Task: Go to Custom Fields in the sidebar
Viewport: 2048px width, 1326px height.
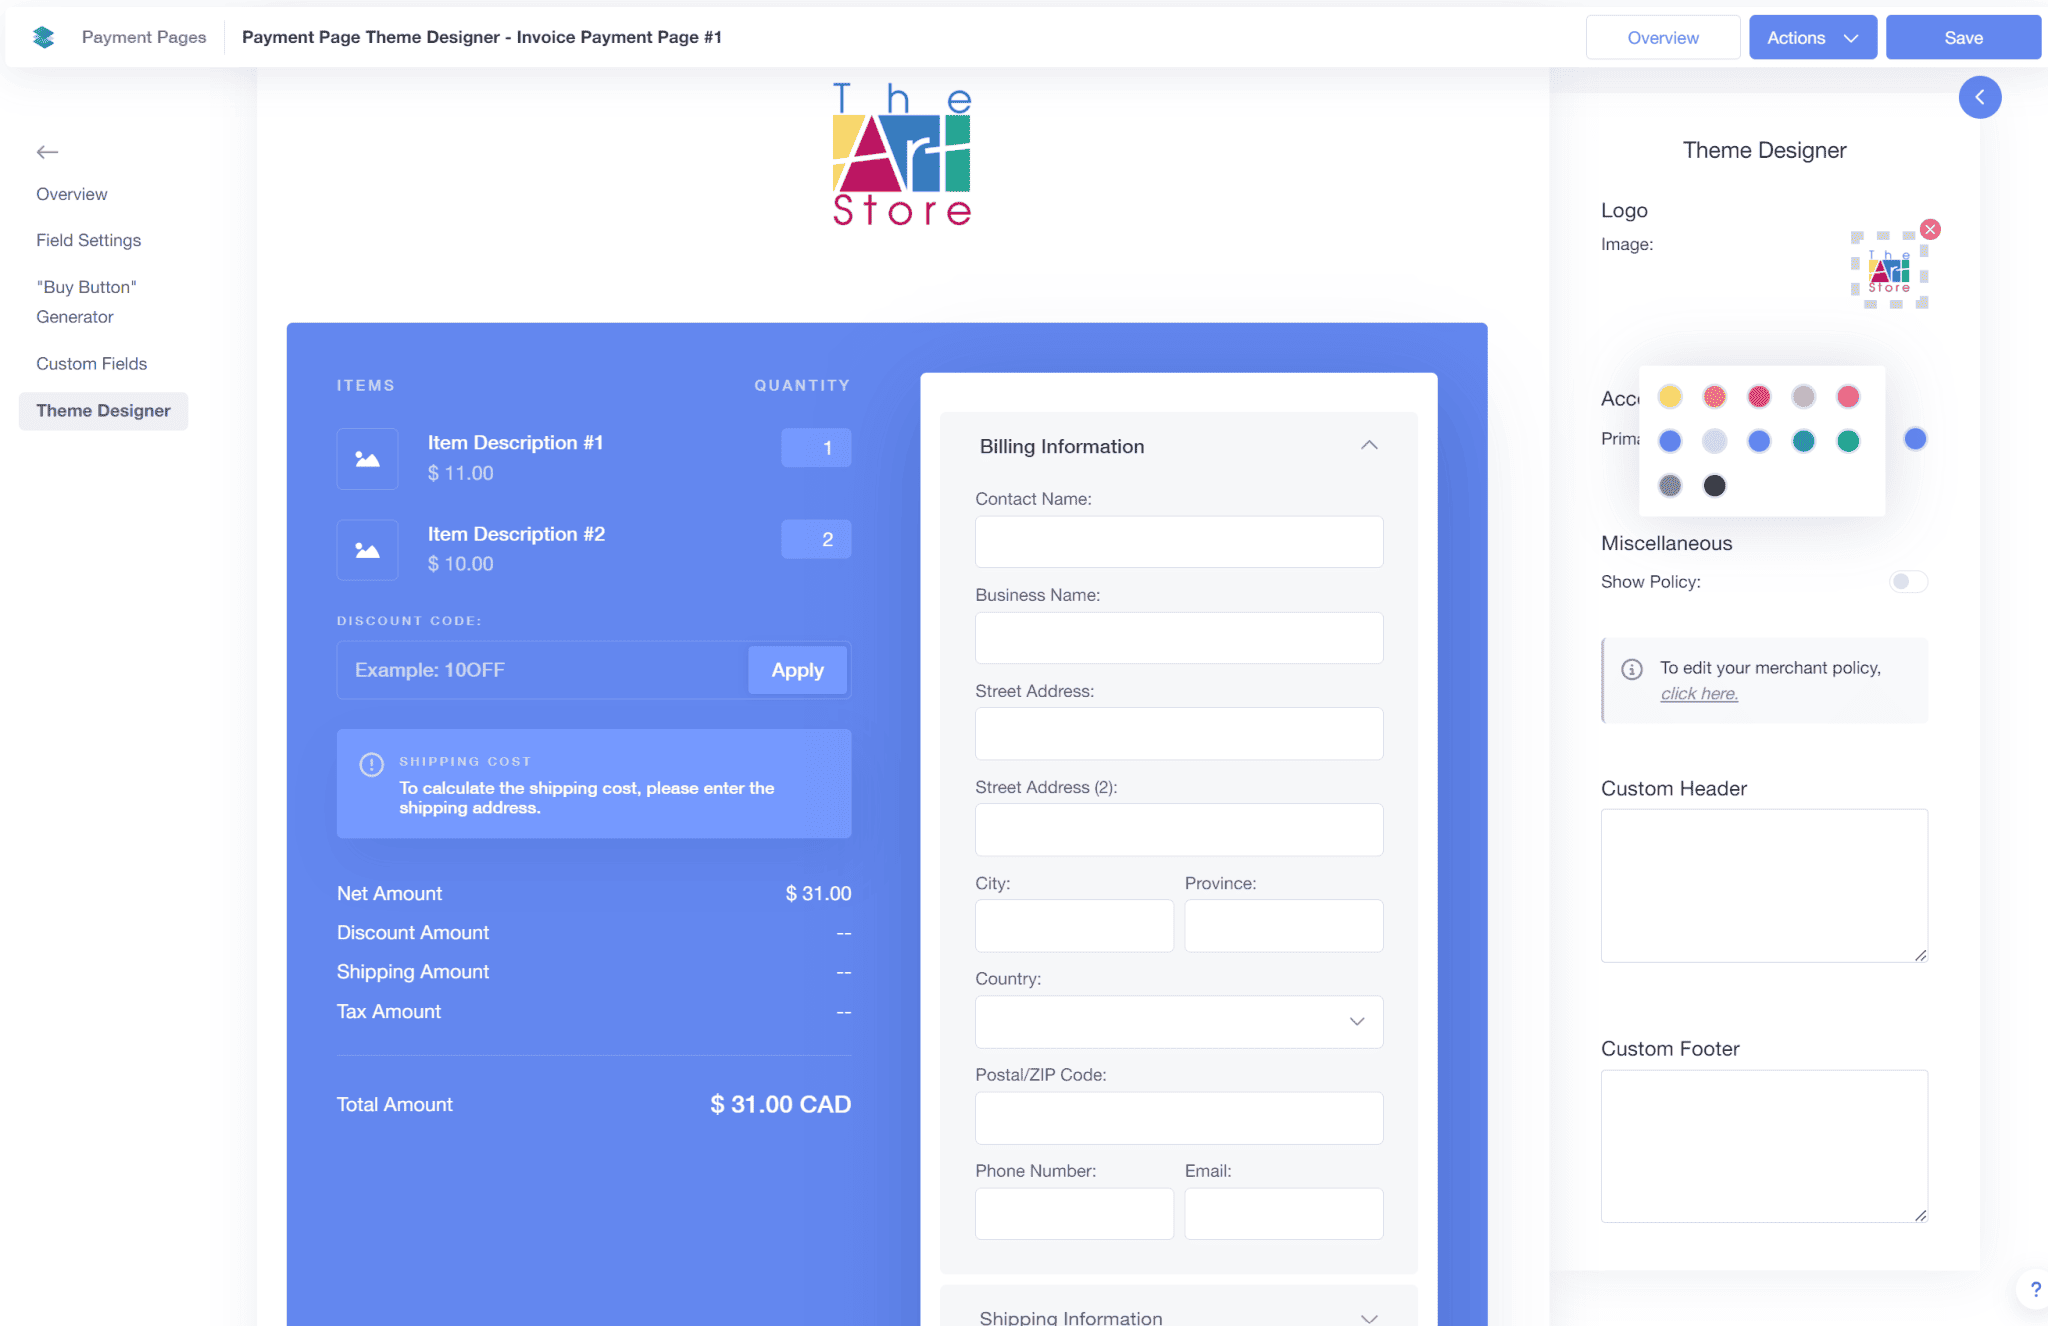Action: [91, 364]
